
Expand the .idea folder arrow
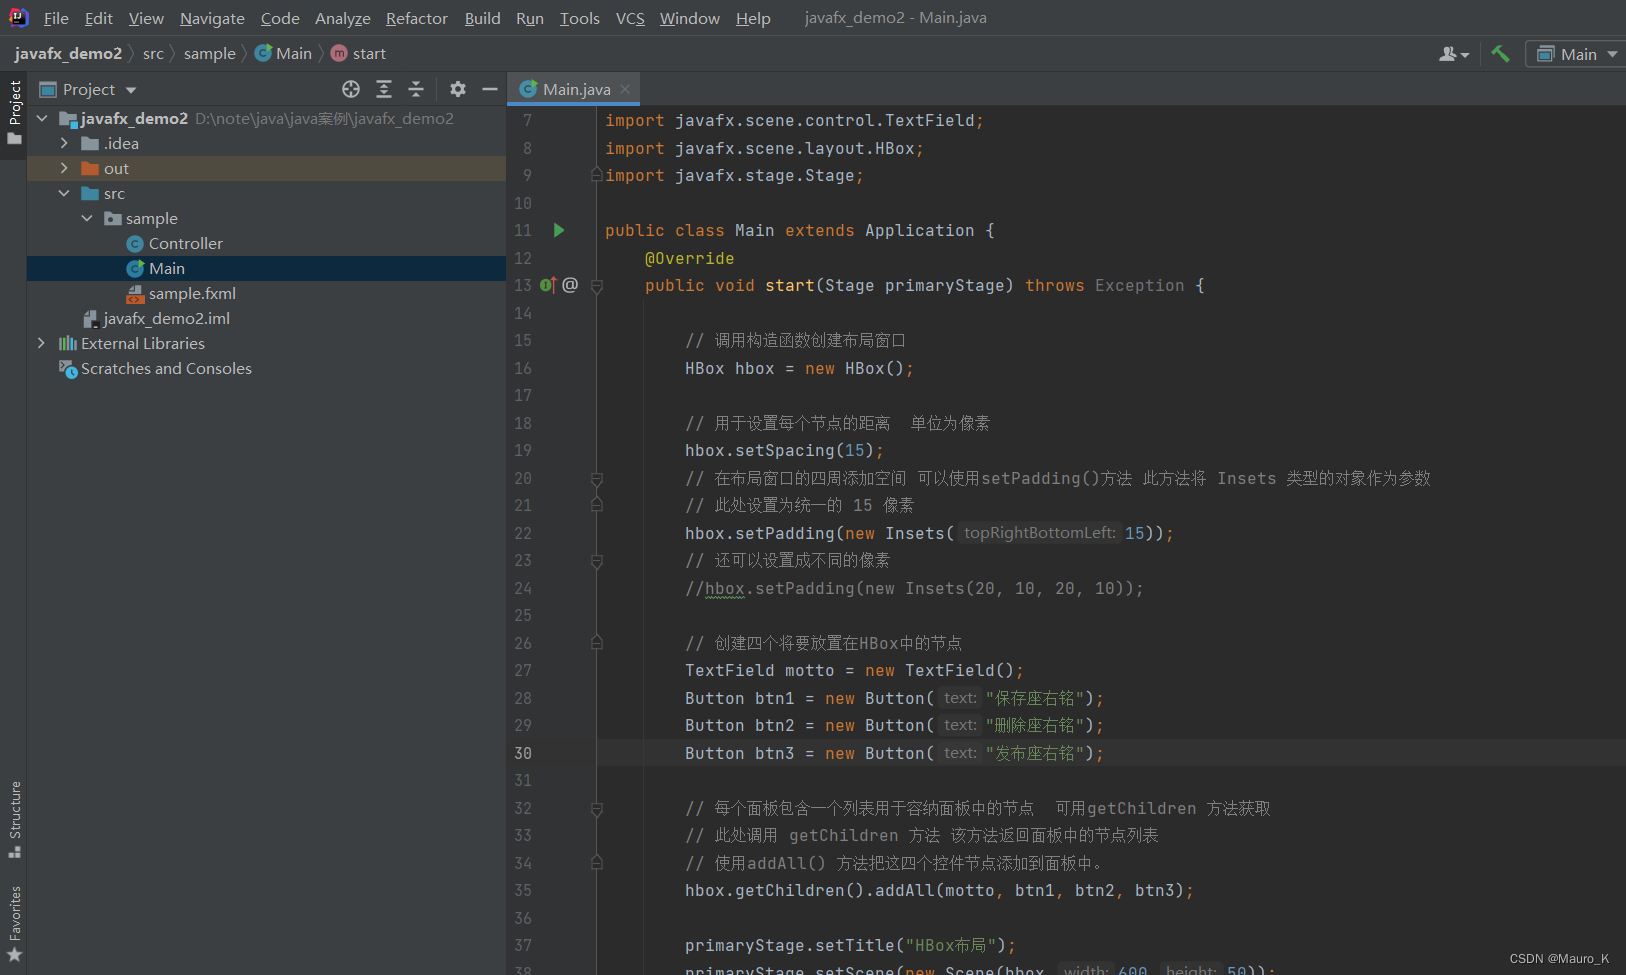(x=64, y=143)
